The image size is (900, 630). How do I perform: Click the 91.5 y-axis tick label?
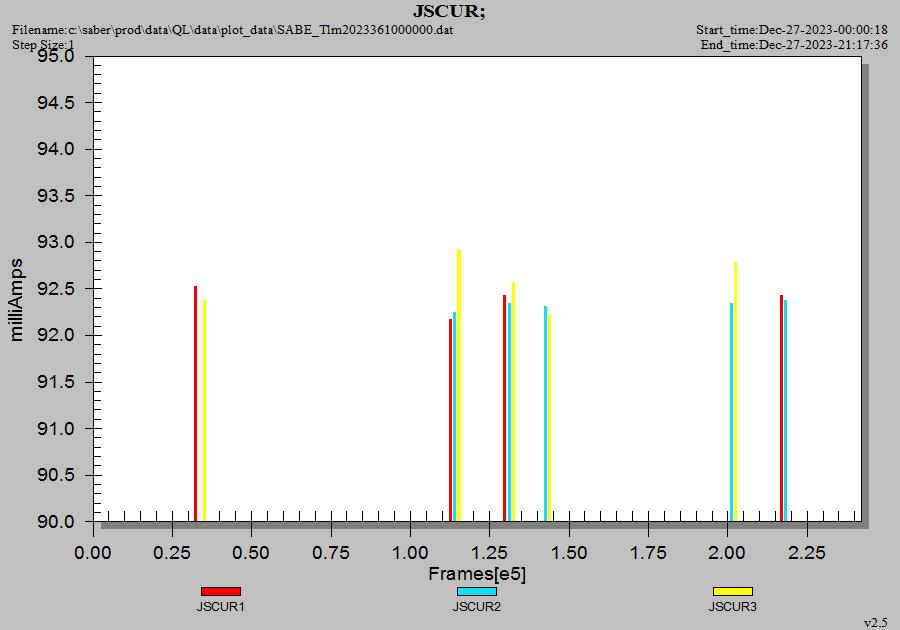56,382
